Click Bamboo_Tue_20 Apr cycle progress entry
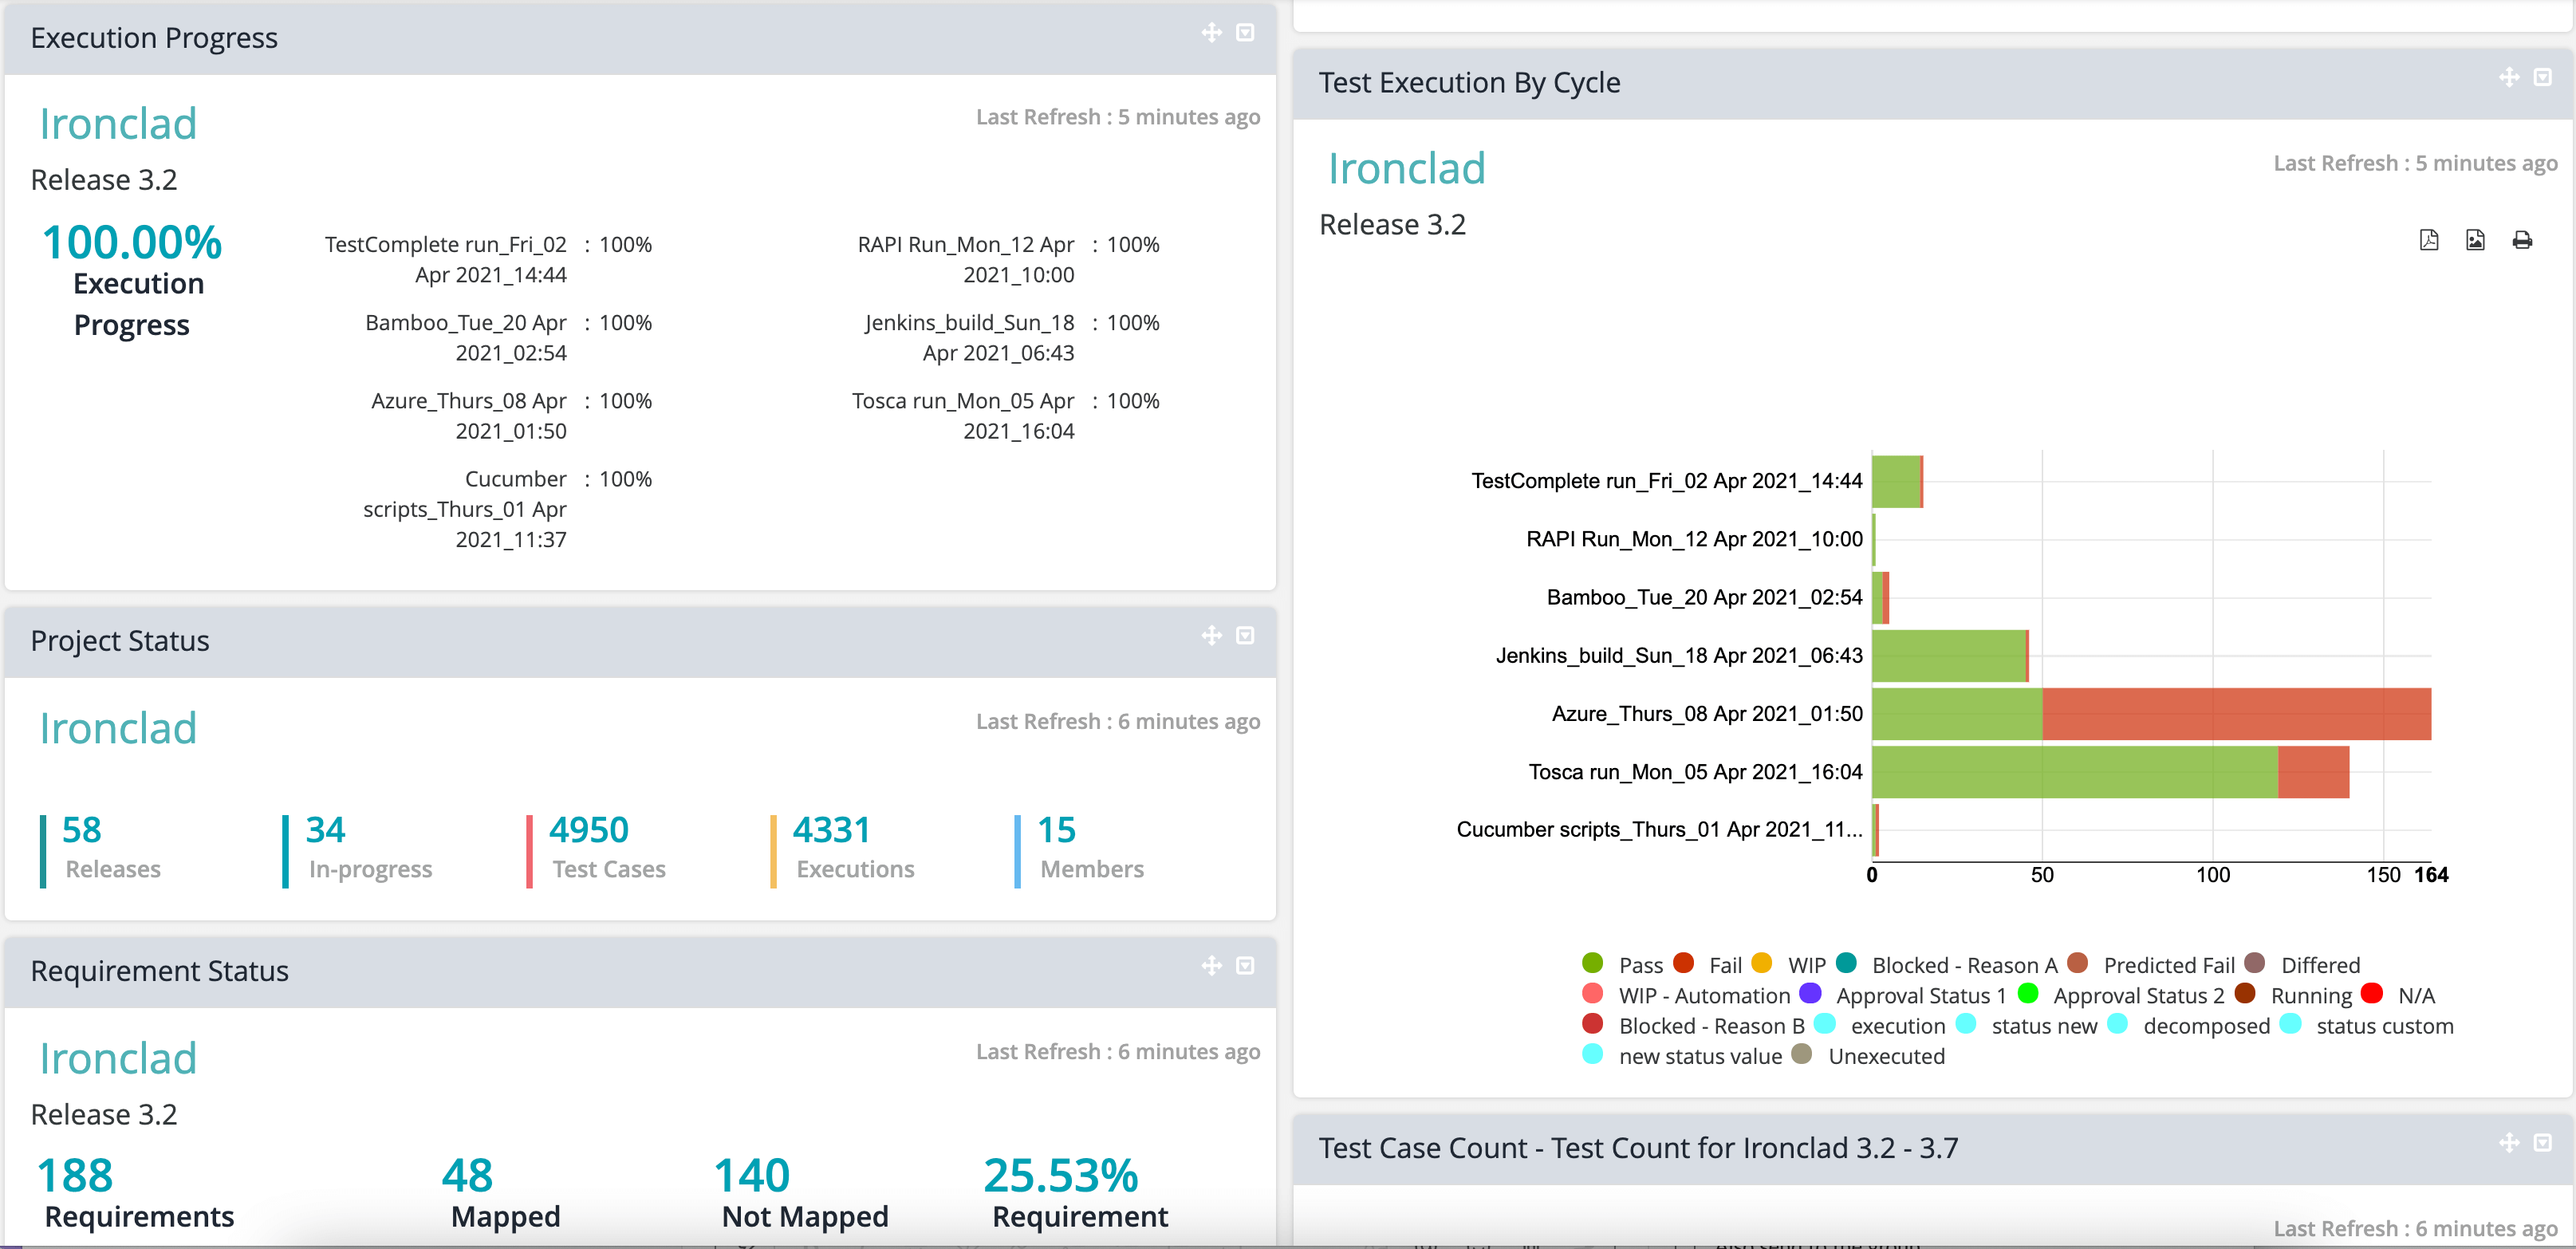This screenshot has width=2576, height=1249. 508,338
